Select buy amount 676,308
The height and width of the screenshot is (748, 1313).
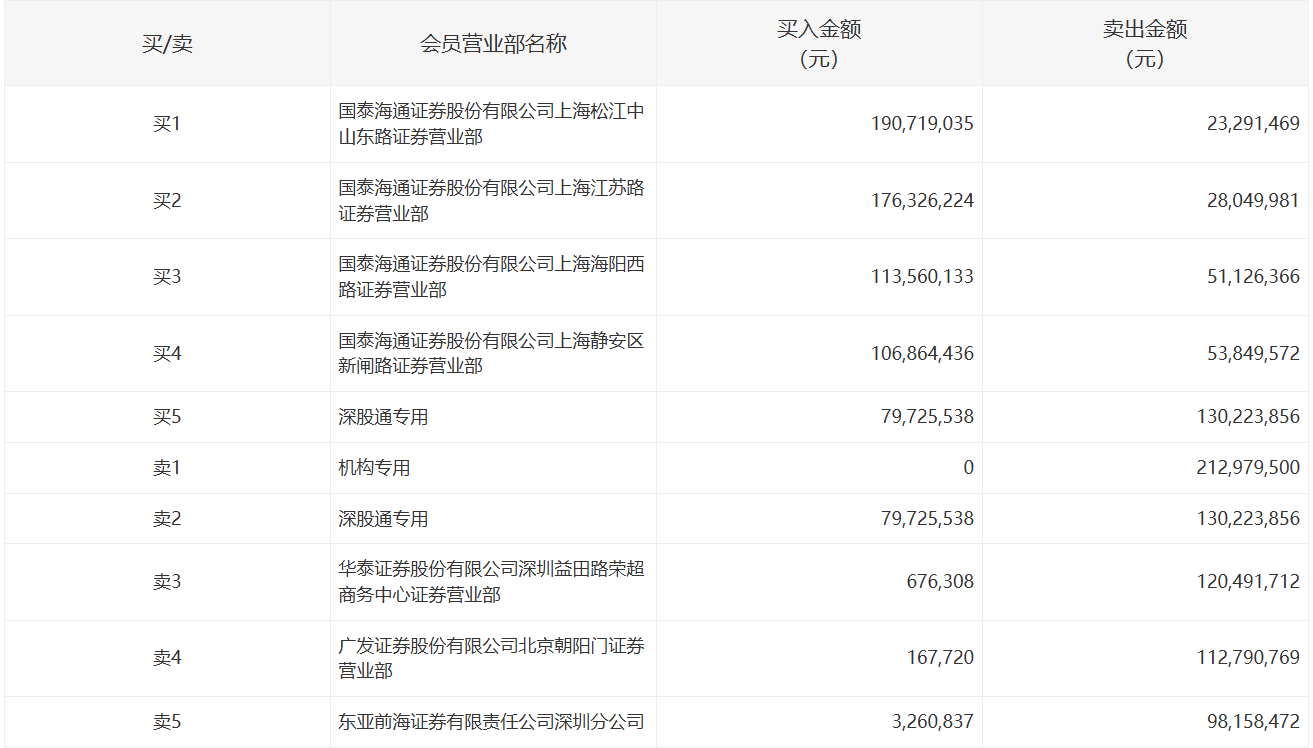tap(942, 582)
